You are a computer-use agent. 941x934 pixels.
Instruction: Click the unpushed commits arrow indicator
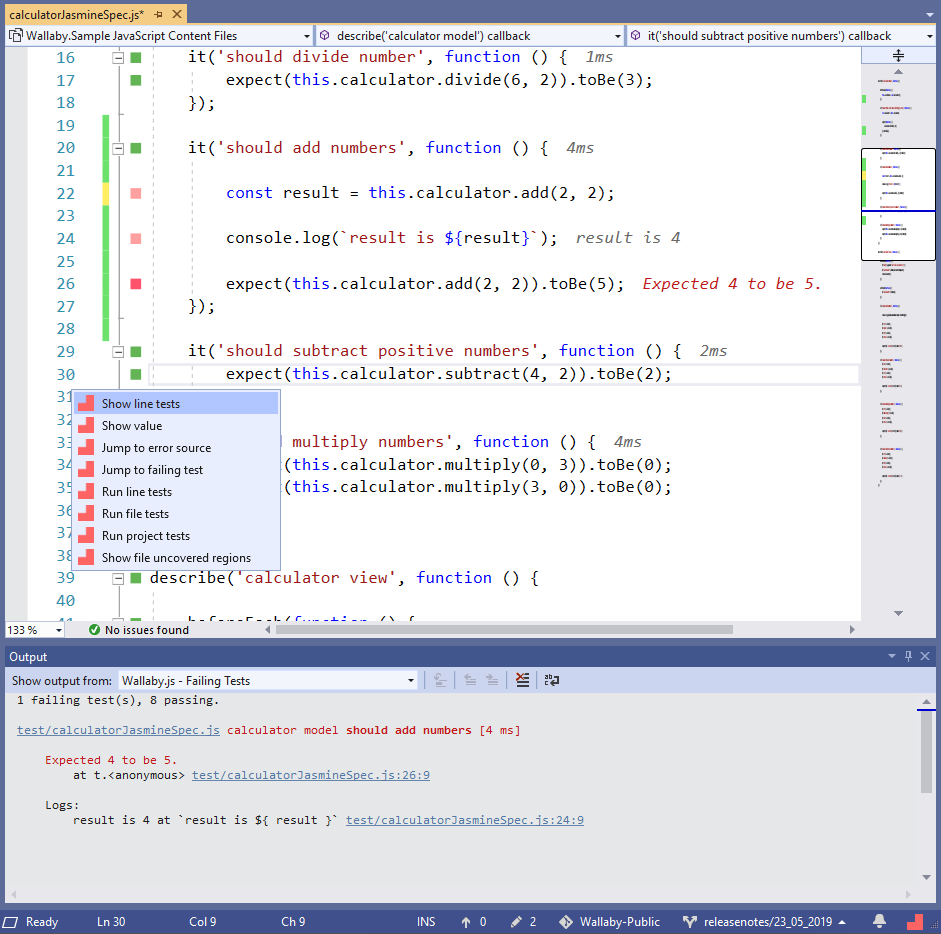pos(474,922)
